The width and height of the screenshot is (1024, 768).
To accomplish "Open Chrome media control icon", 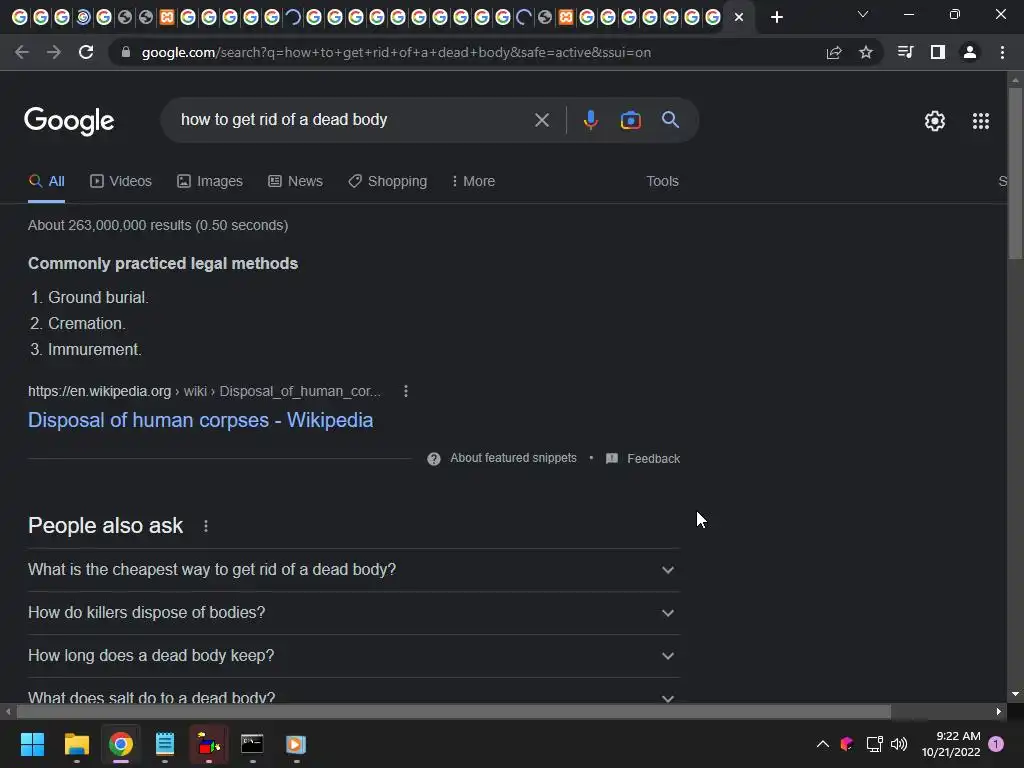I will point(905,52).
